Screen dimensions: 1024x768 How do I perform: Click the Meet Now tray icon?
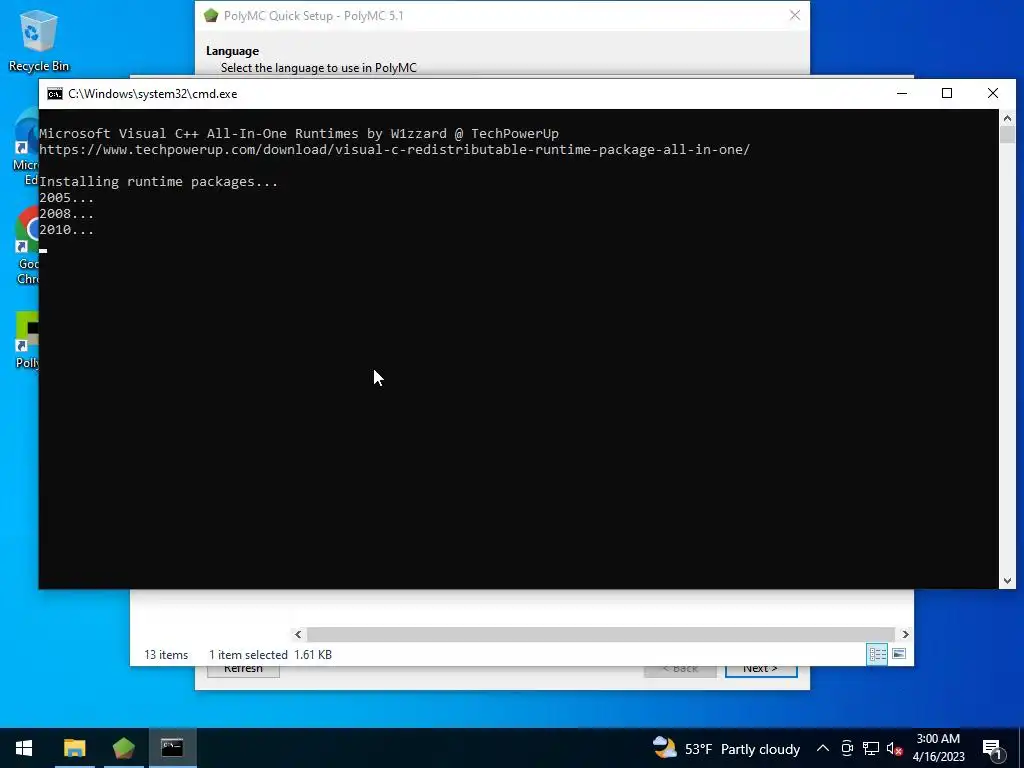pos(847,748)
